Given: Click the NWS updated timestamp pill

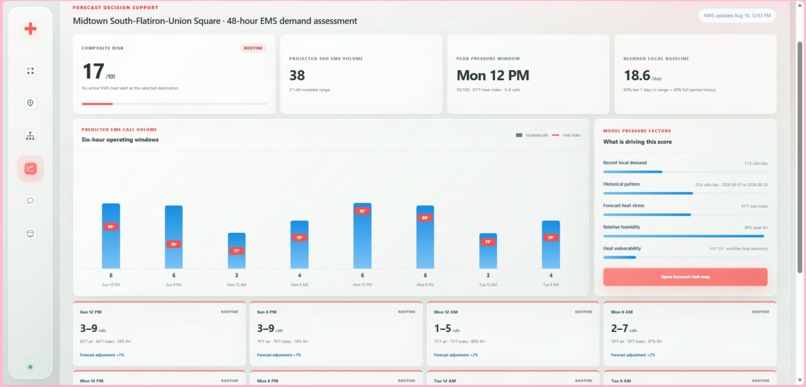Looking at the screenshot, I should coord(737,16).
